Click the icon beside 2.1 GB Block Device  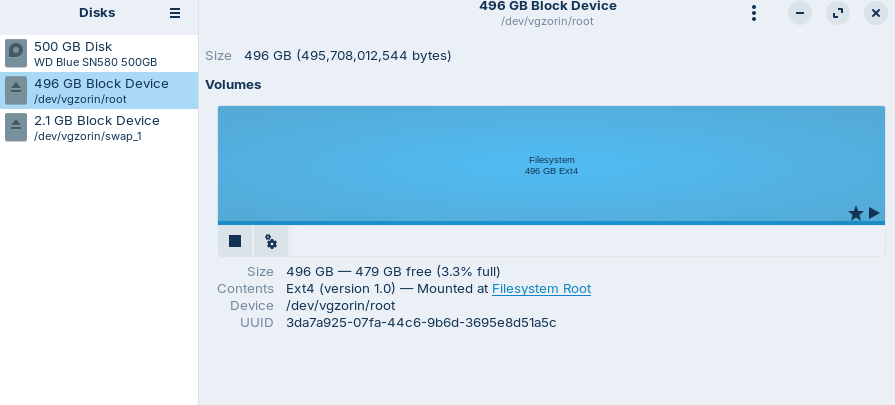[16, 127]
